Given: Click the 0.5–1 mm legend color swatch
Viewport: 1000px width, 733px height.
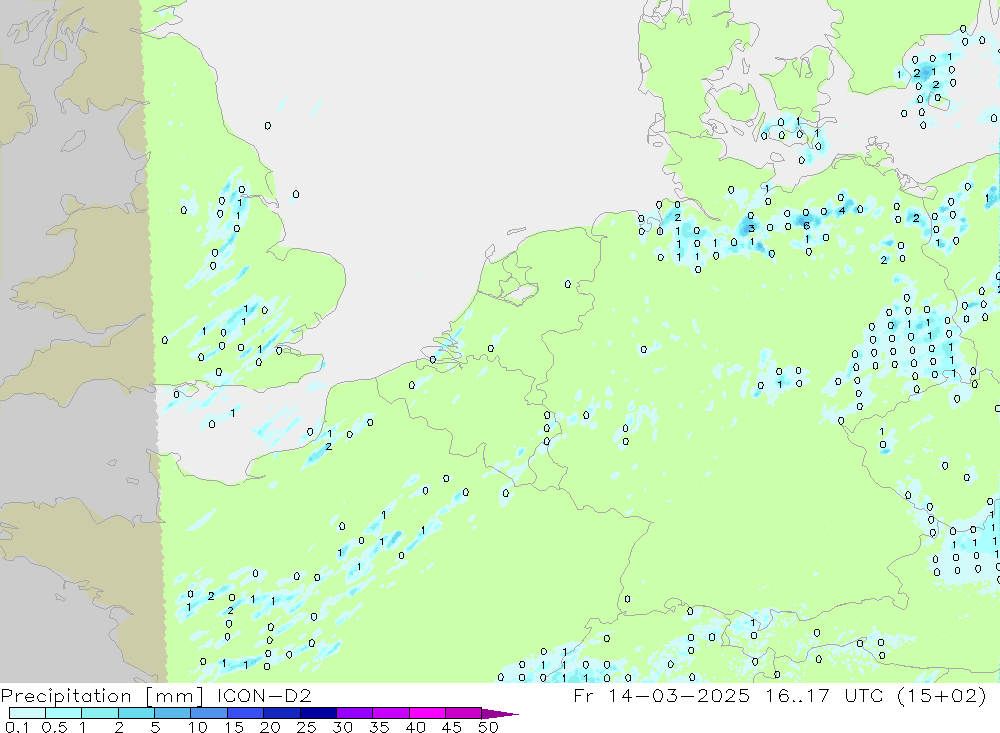Looking at the screenshot, I should [x=64, y=713].
